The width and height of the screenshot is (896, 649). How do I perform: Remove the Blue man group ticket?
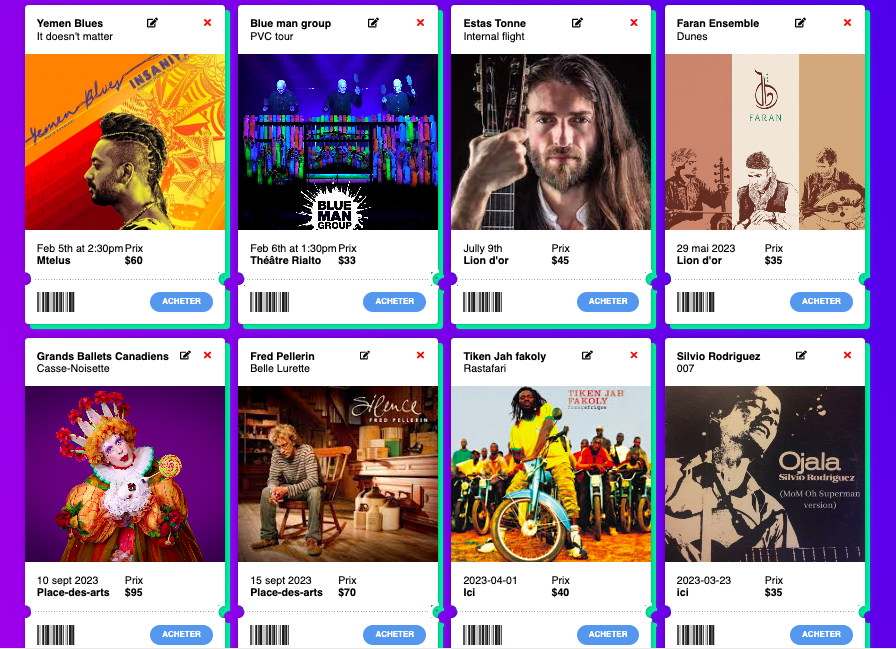click(421, 23)
